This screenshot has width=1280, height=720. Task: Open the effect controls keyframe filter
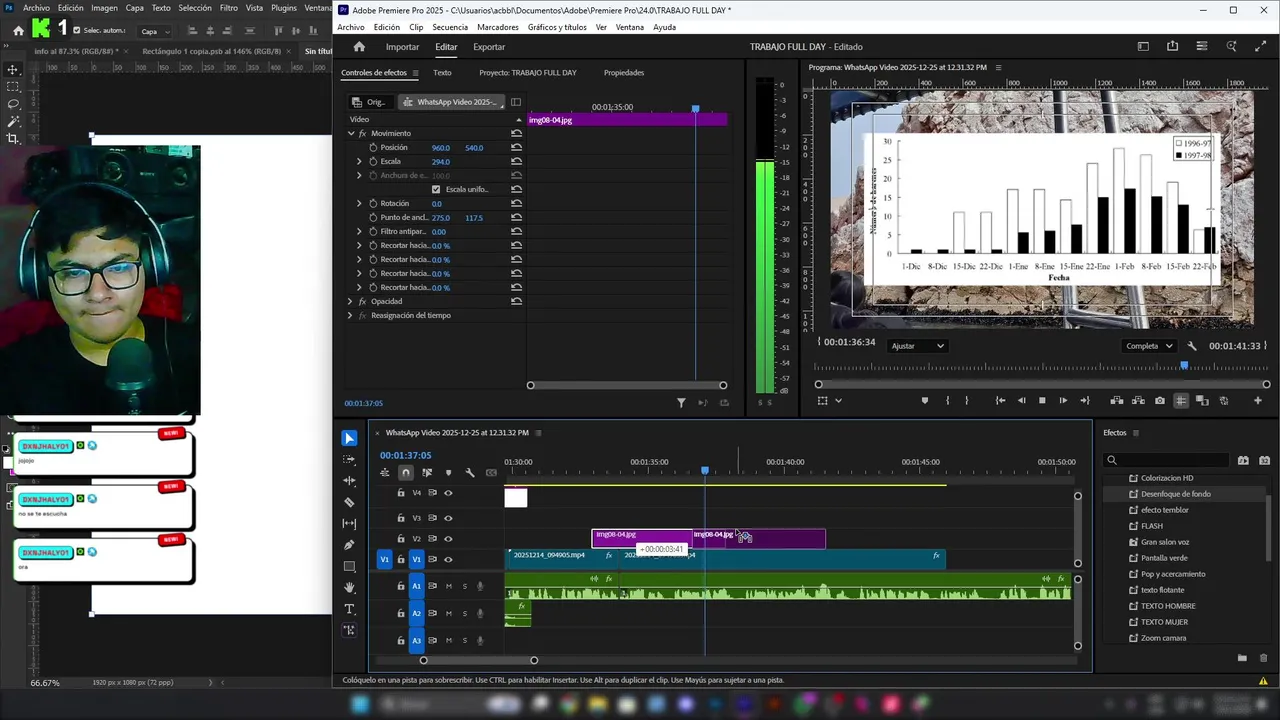pos(681,403)
